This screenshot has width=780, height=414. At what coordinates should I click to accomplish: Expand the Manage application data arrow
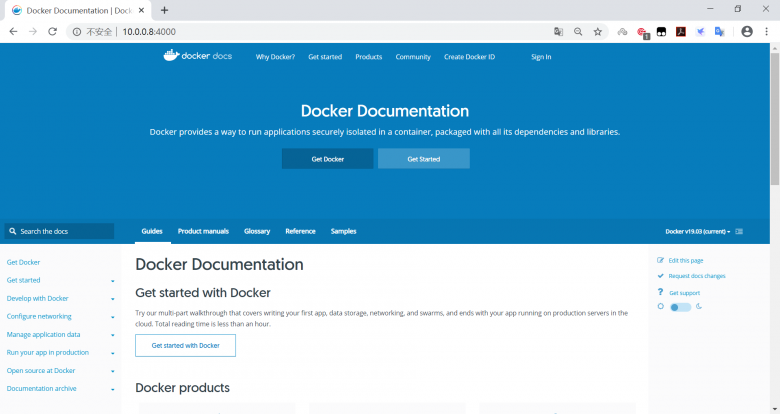click(113, 335)
